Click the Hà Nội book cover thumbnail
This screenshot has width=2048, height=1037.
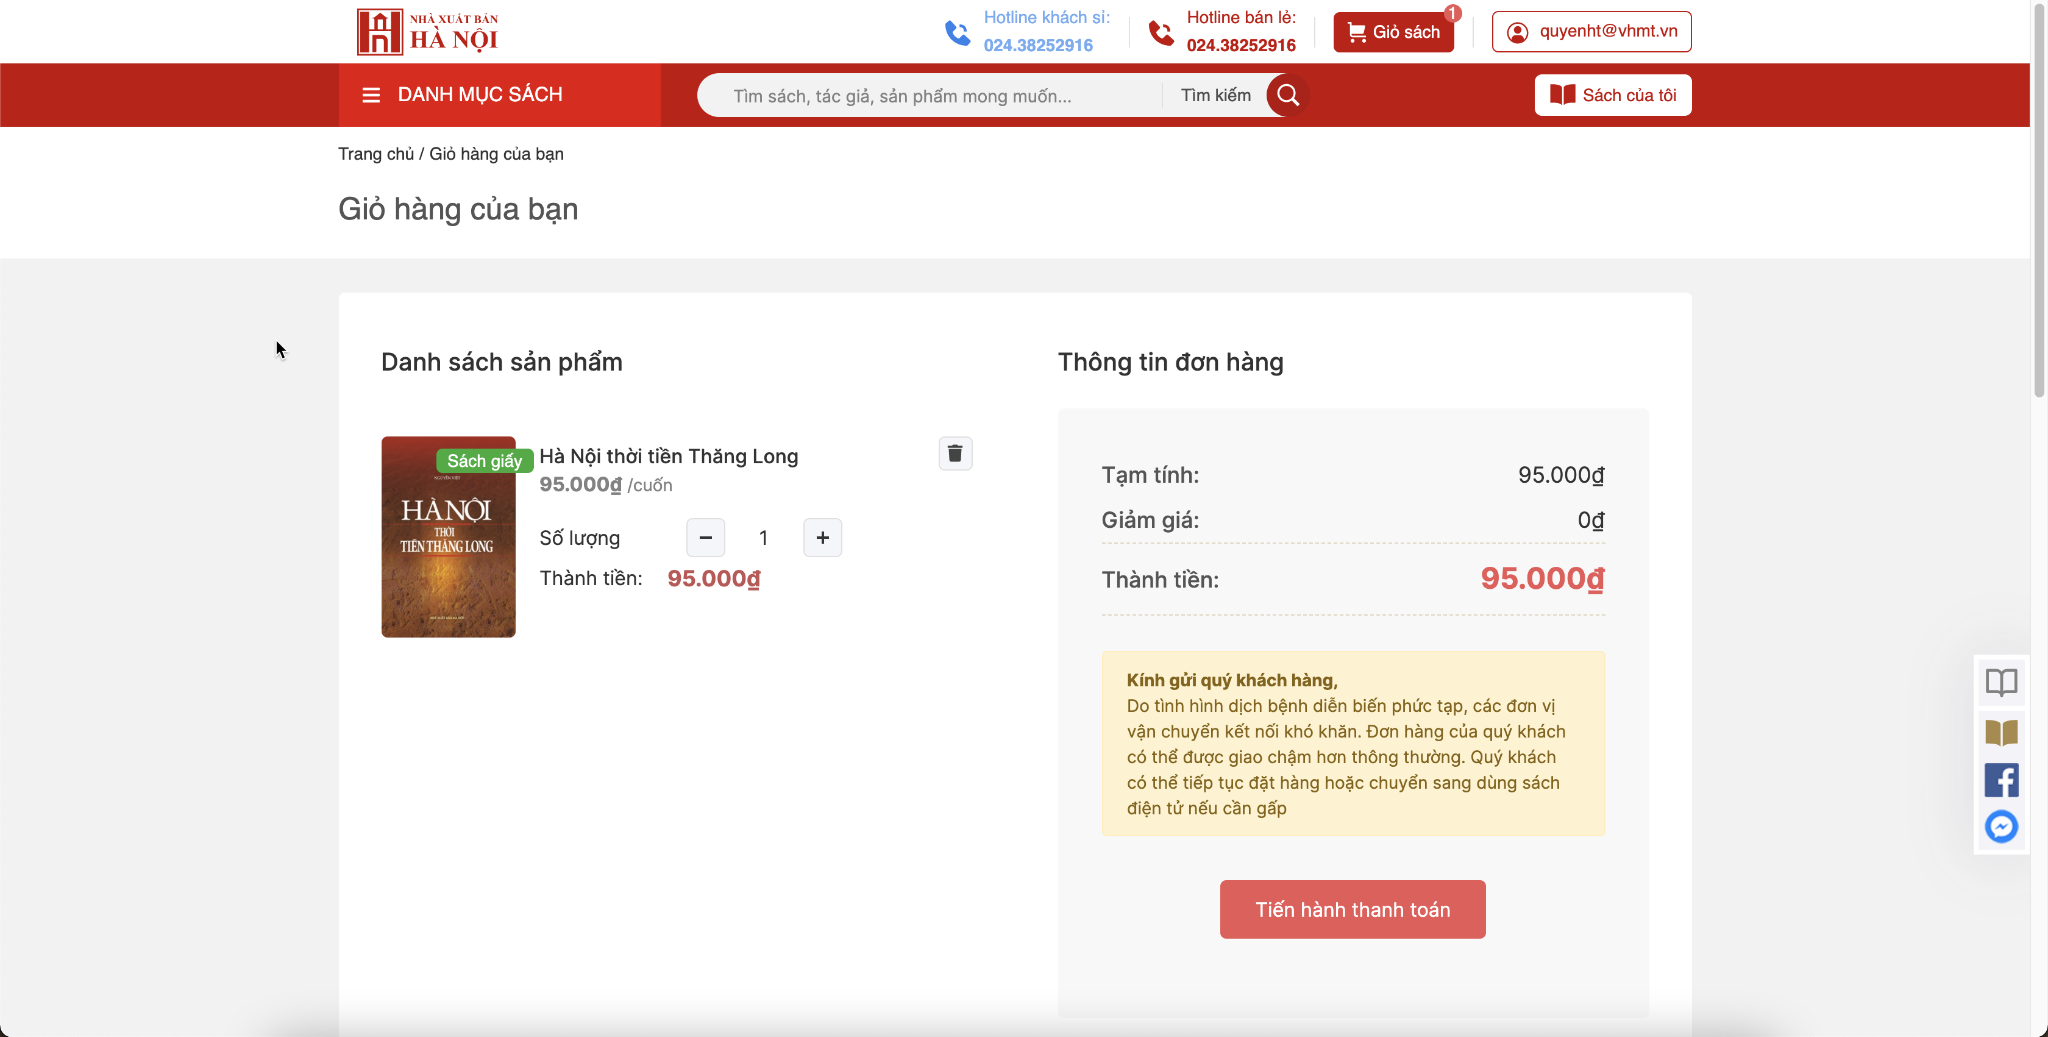448,537
